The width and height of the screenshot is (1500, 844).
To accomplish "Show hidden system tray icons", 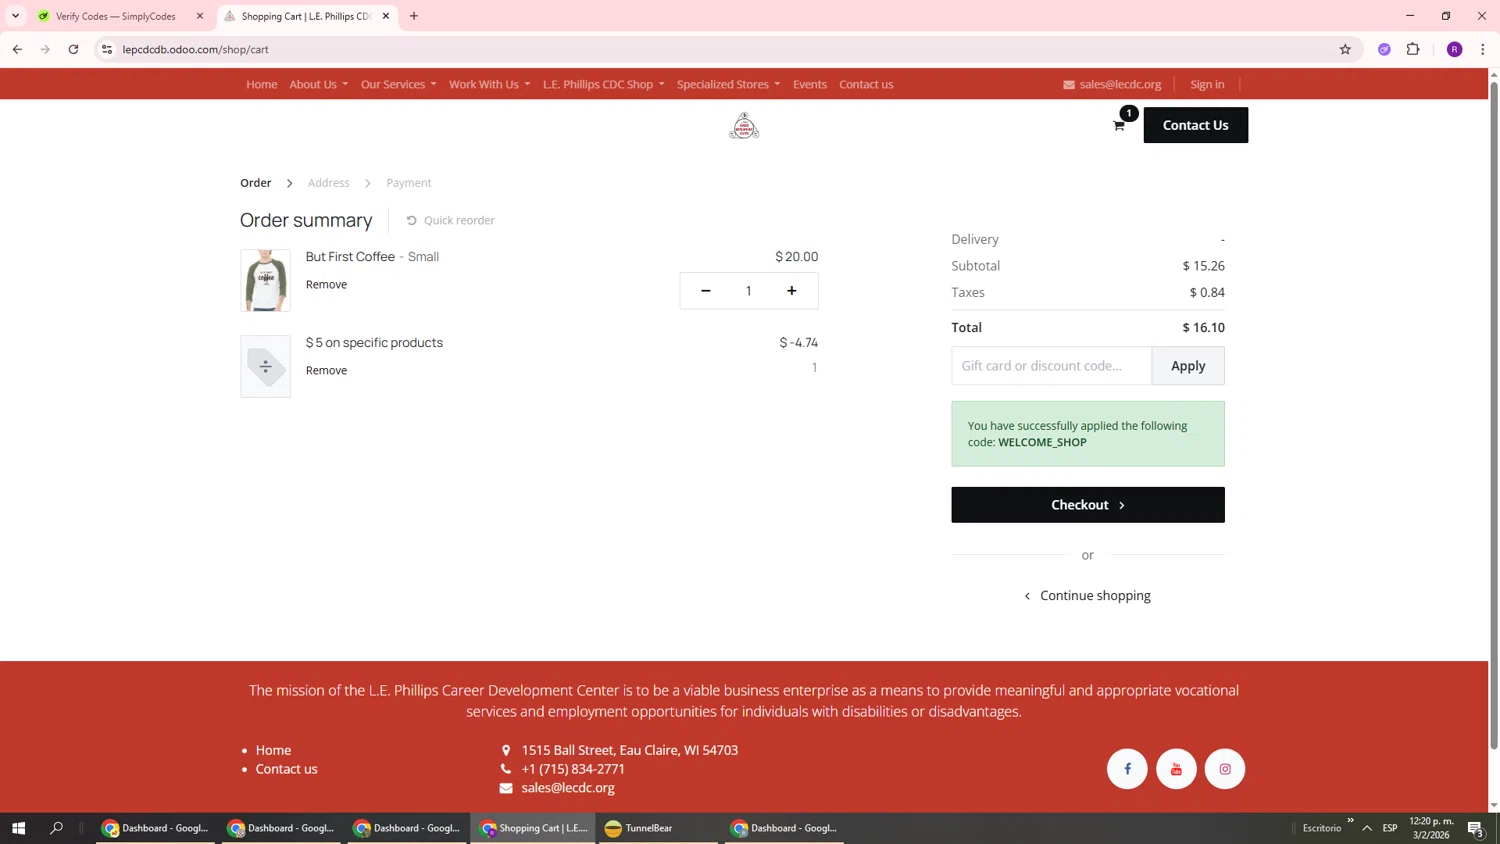I will click(1367, 828).
